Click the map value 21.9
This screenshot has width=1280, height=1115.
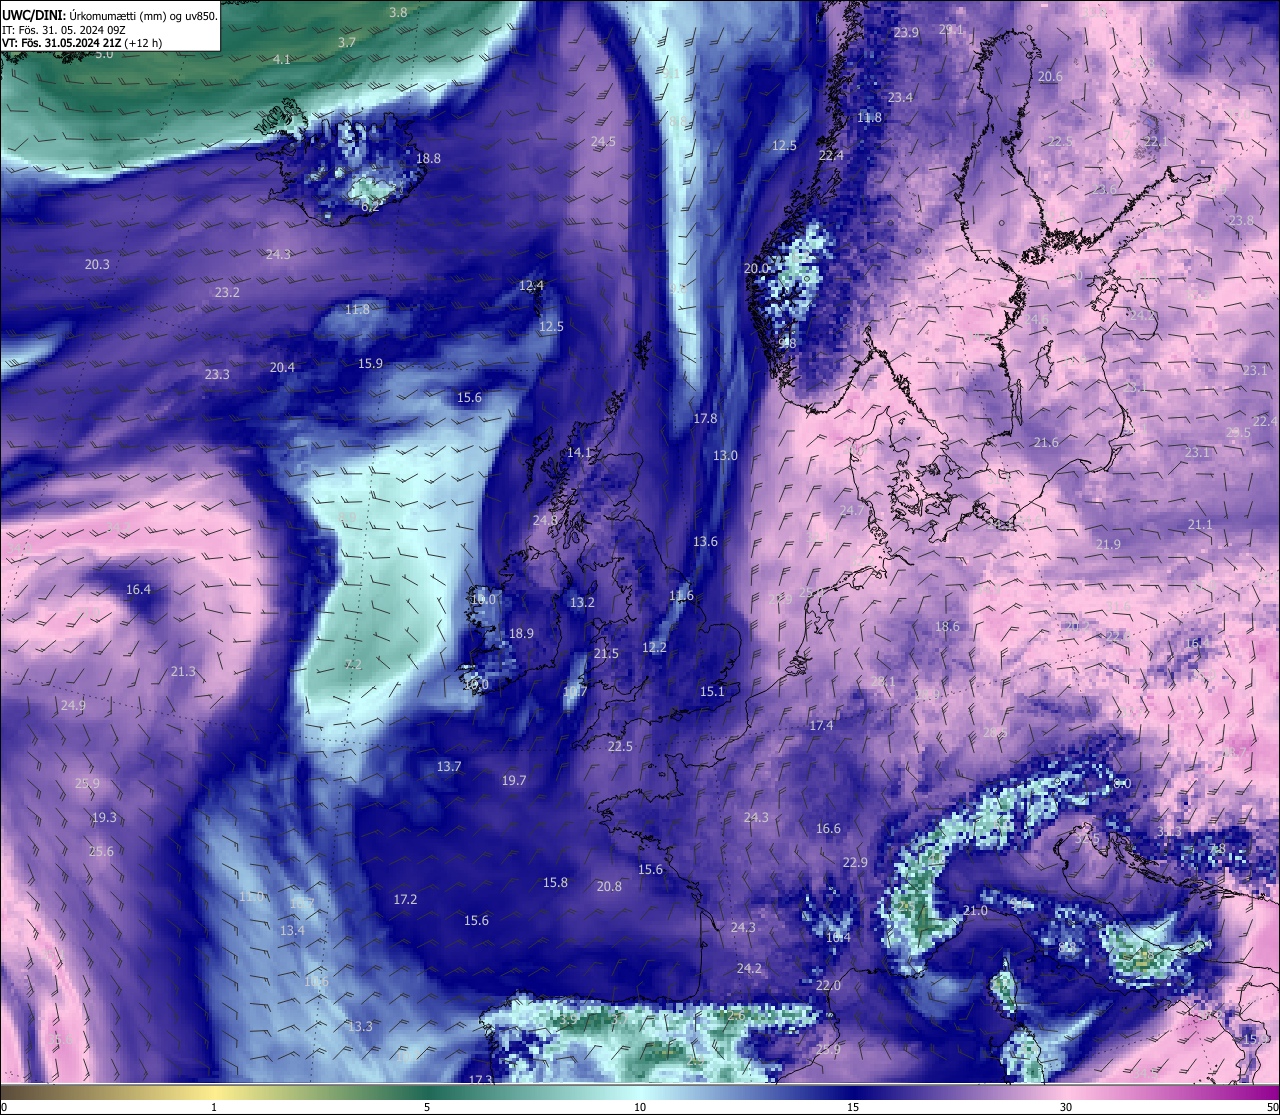(1108, 544)
